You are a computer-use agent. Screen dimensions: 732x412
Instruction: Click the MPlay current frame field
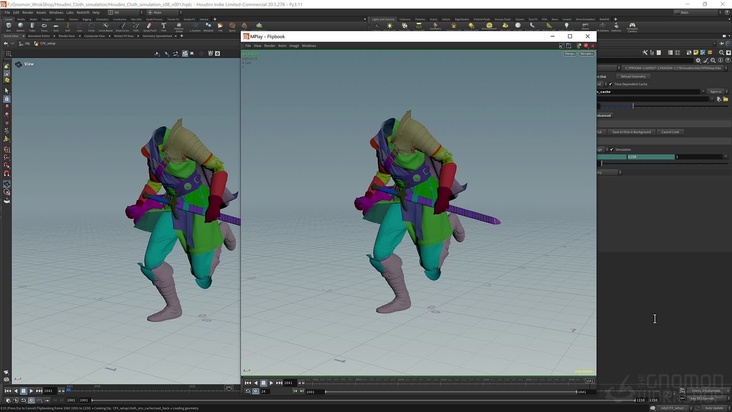point(289,383)
